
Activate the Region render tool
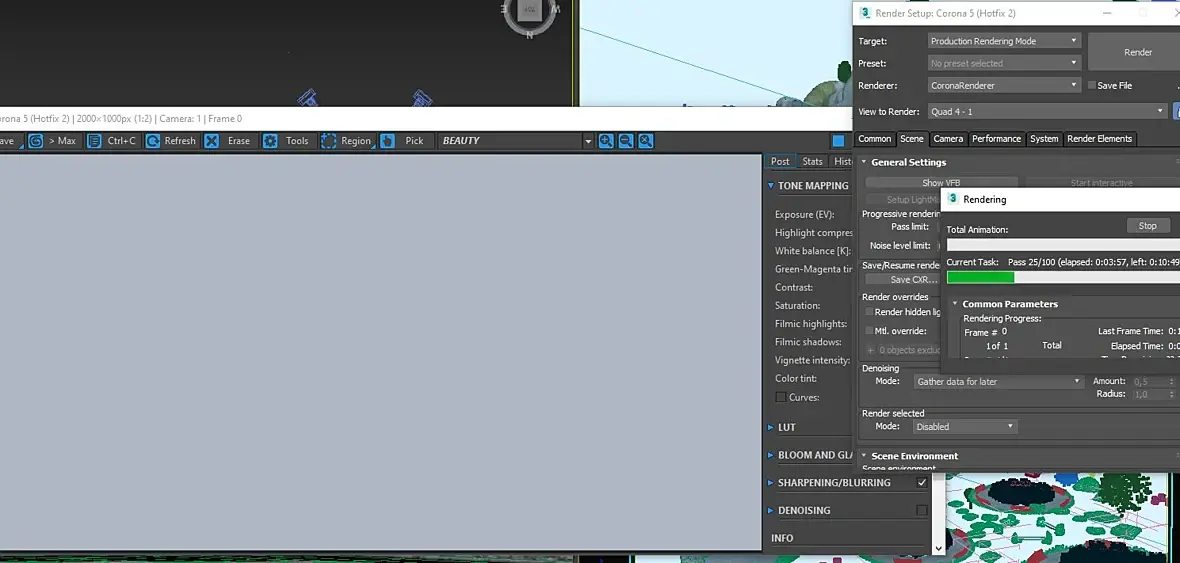pos(346,141)
